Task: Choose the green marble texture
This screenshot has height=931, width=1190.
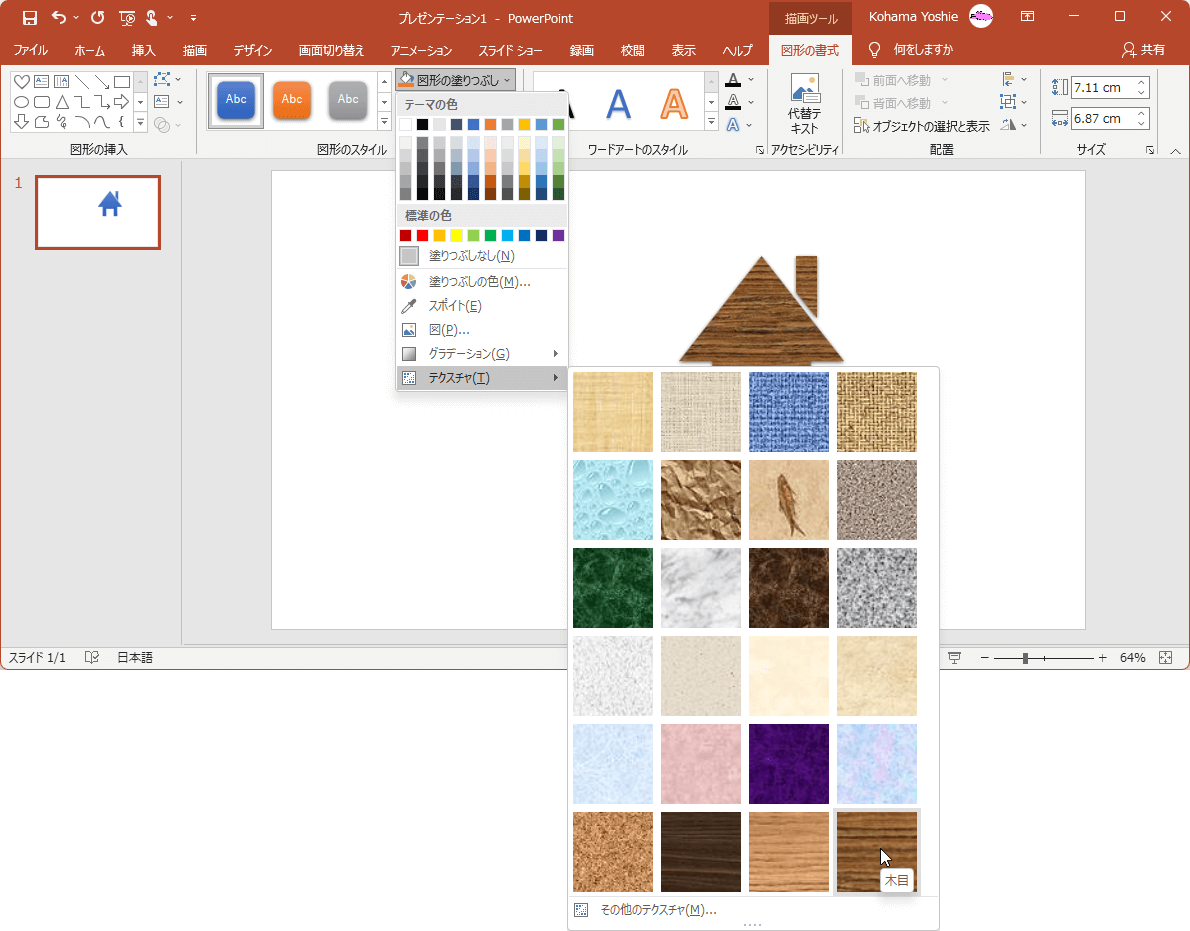Action: 613,588
